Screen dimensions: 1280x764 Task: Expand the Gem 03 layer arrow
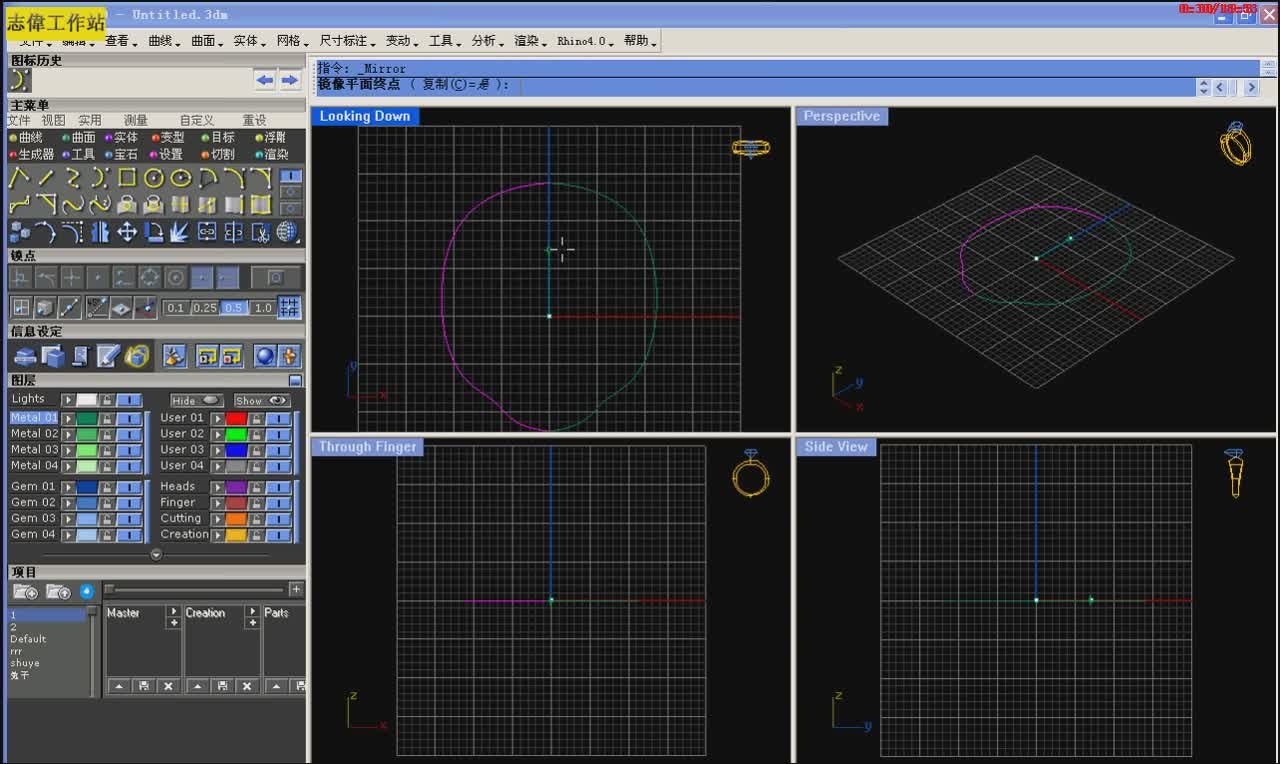(69, 519)
